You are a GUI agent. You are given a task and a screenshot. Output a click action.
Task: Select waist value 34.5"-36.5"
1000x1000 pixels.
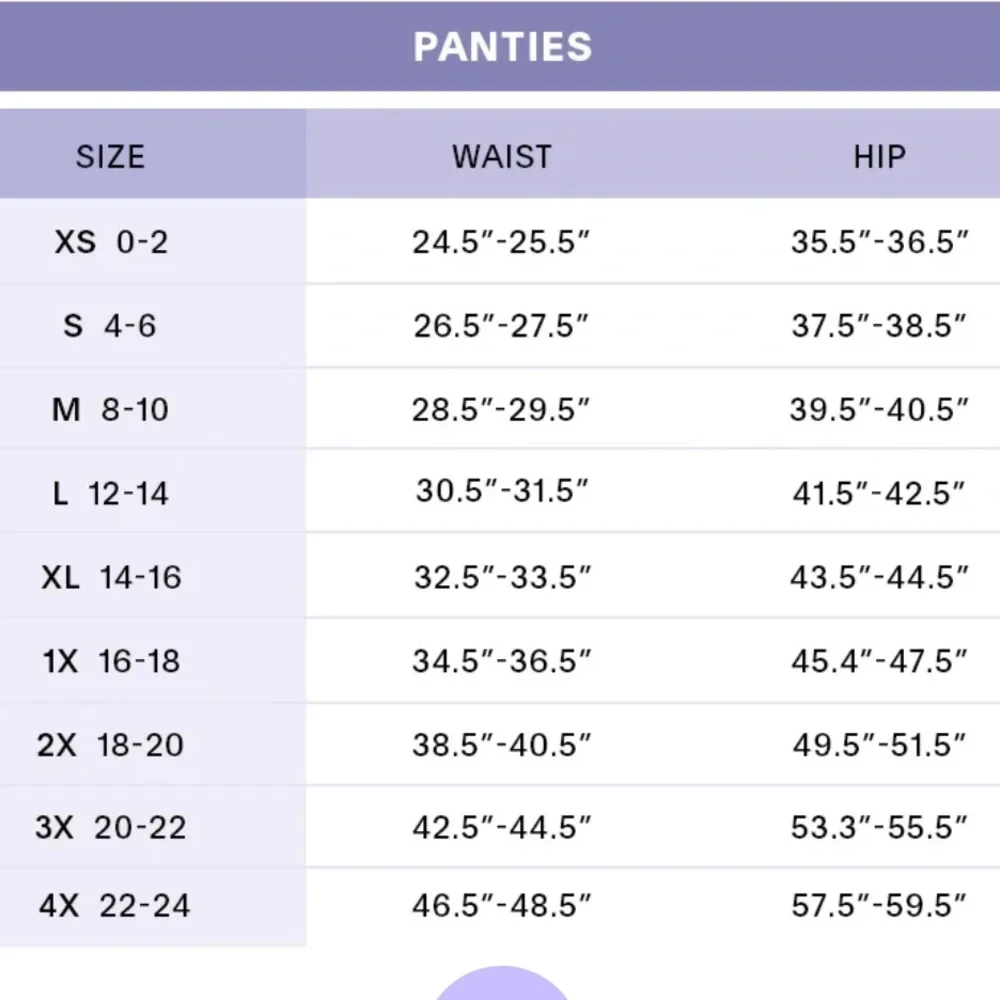(x=501, y=661)
